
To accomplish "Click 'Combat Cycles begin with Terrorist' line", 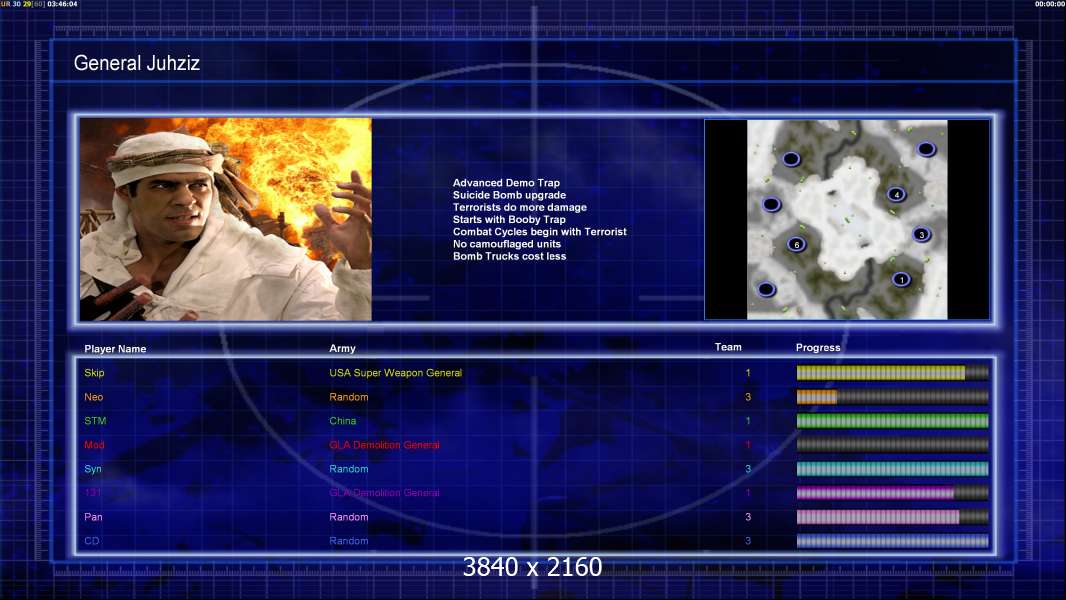I will click(540, 232).
